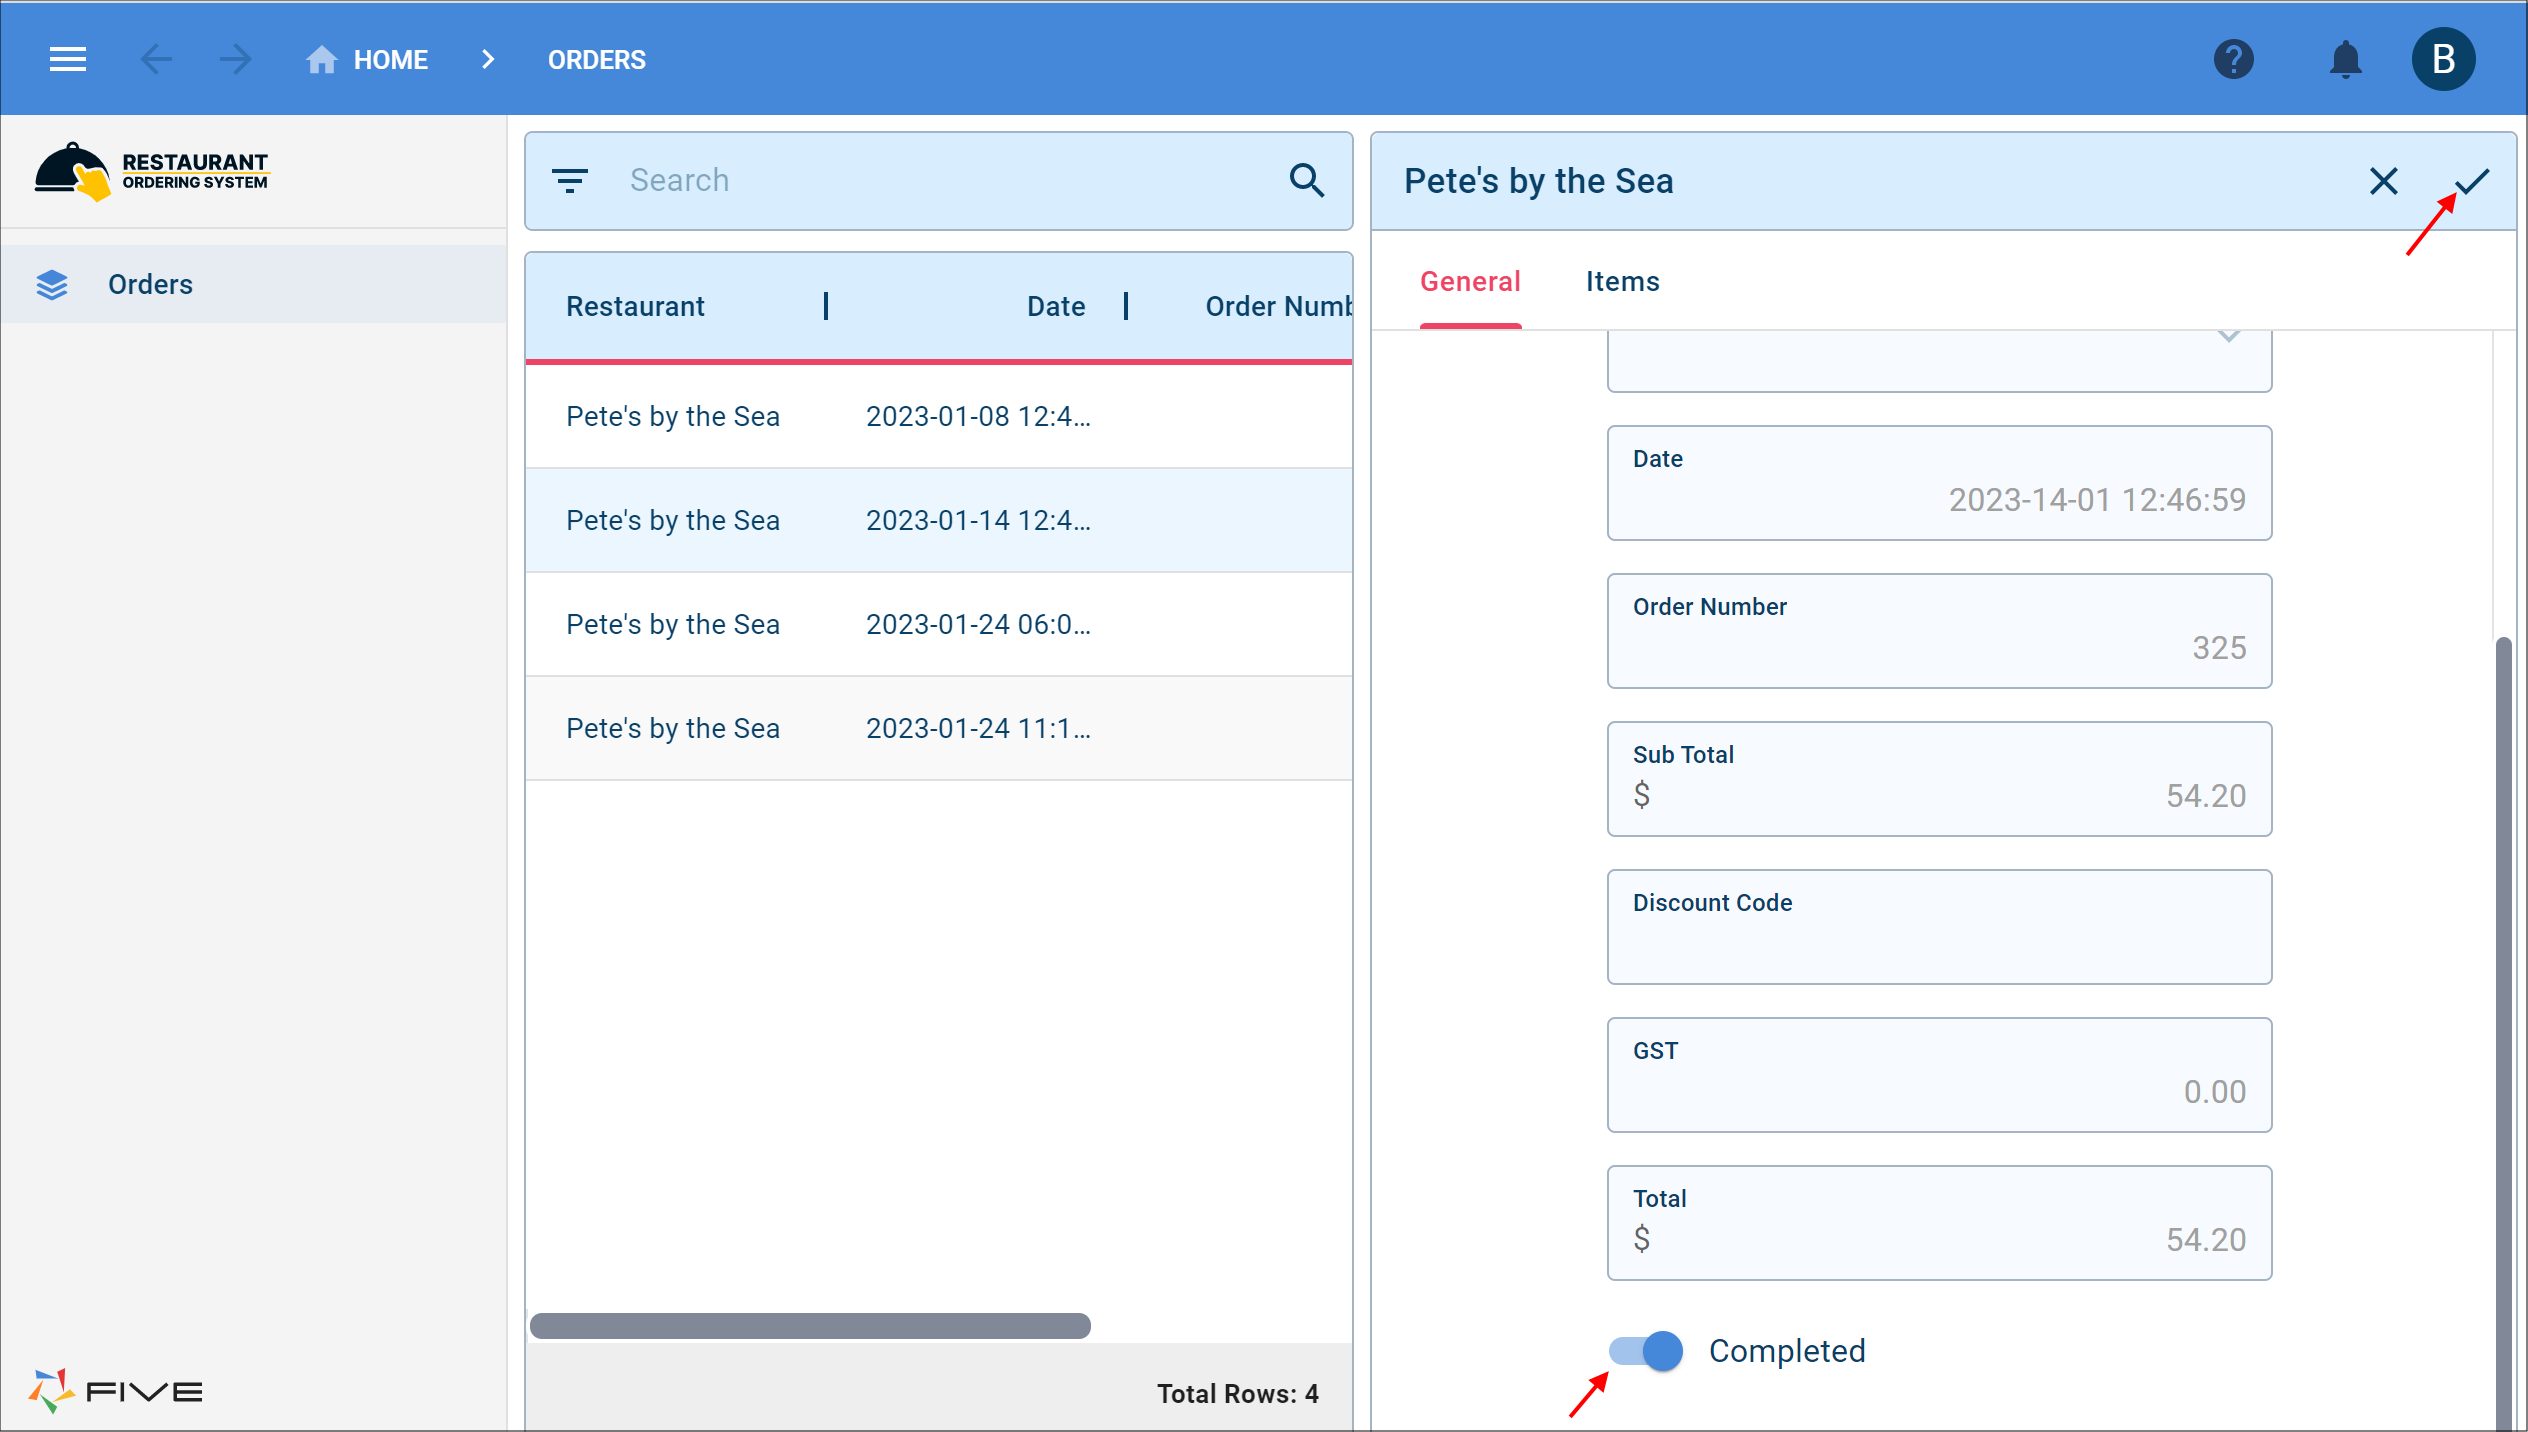Image resolution: width=2528 pixels, height=1432 pixels.
Task: Select the order dated 2023-01-24 06:0…
Action: [x=939, y=624]
